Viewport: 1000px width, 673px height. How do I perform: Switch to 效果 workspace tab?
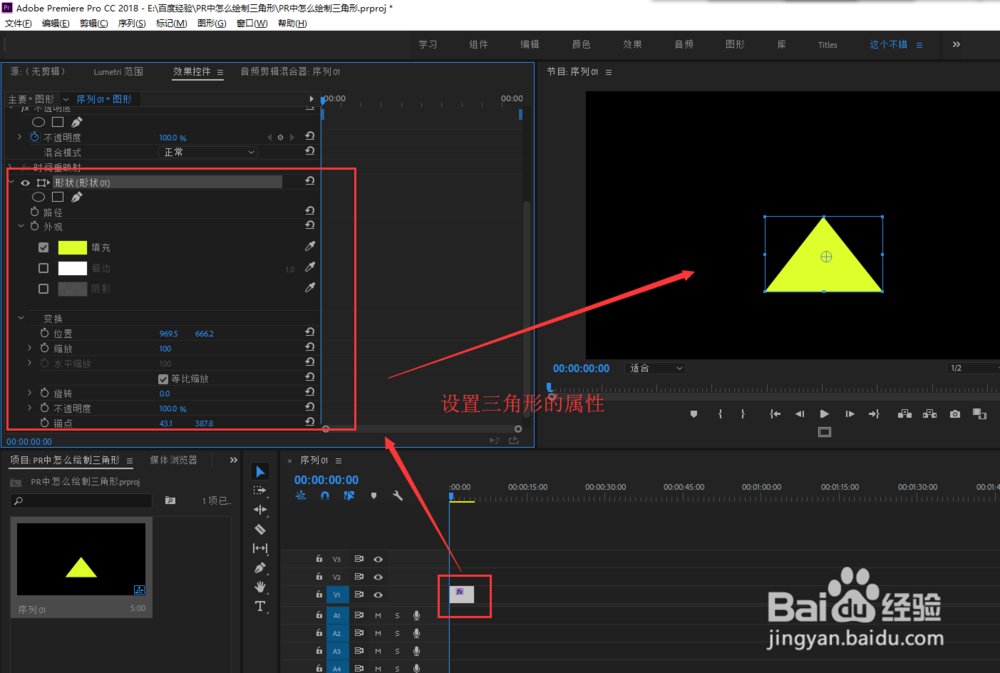[632, 45]
